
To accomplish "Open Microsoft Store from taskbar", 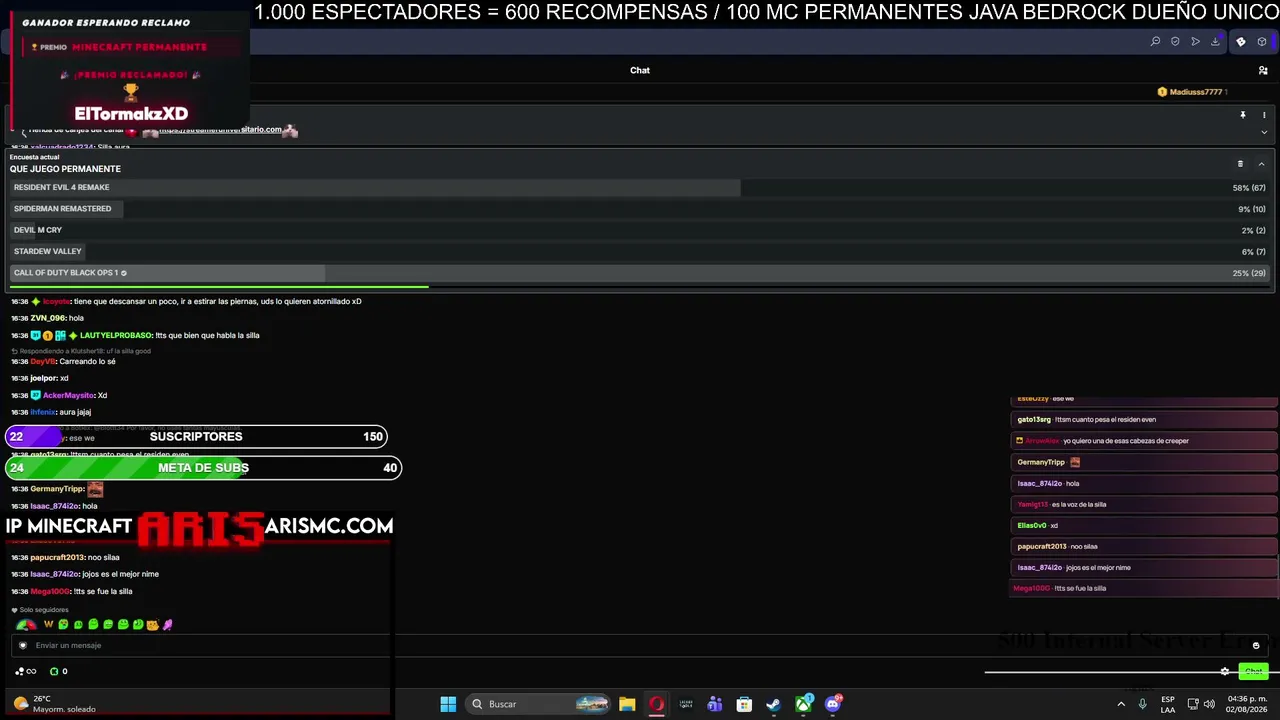I will tap(744, 704).
